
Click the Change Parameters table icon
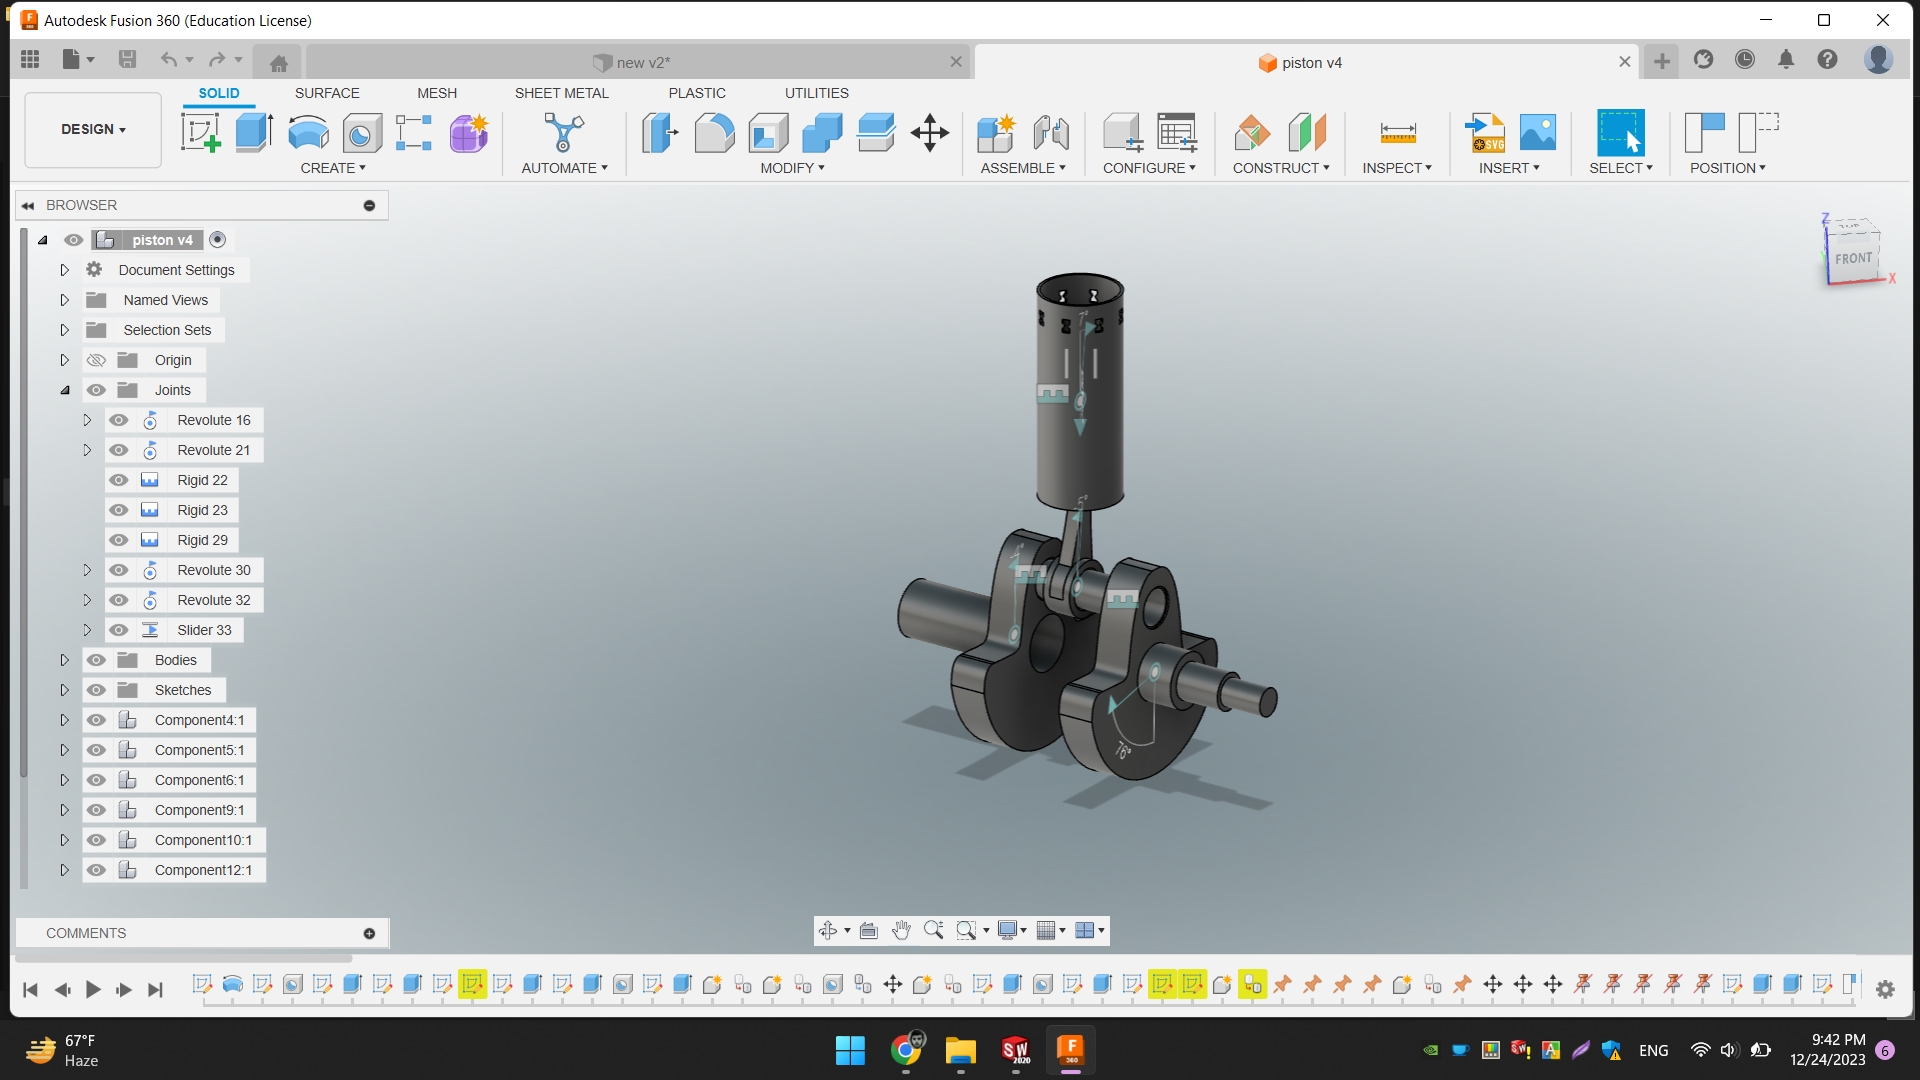pos(1177,132)
